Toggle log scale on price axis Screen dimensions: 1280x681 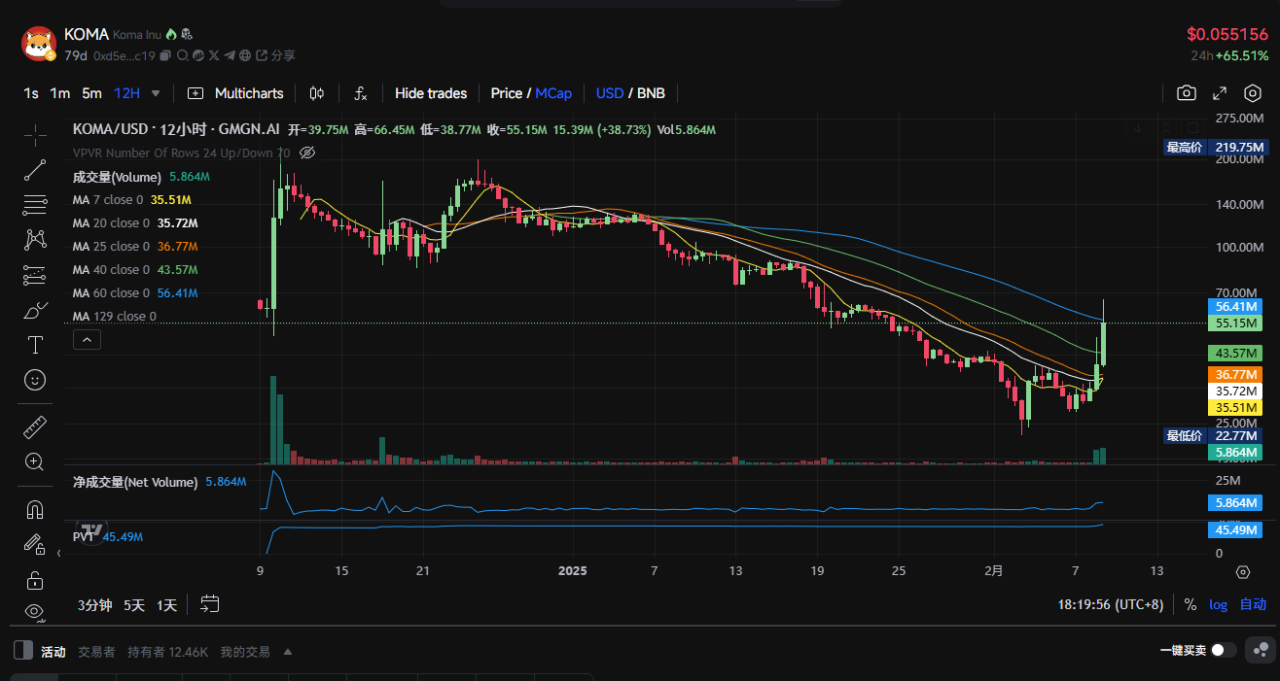(1218, 604)
